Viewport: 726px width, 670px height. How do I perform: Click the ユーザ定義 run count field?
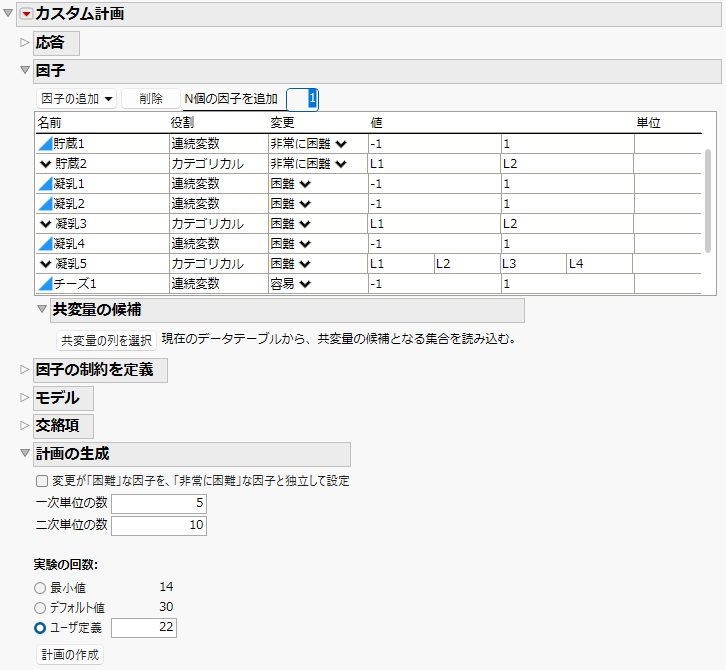point(144,628)
